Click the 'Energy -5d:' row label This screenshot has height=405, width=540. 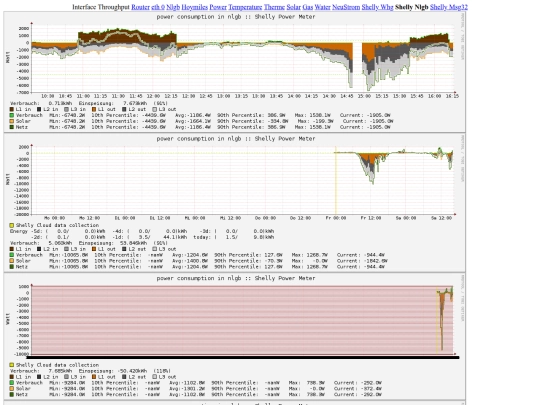(x=26, y=231)
